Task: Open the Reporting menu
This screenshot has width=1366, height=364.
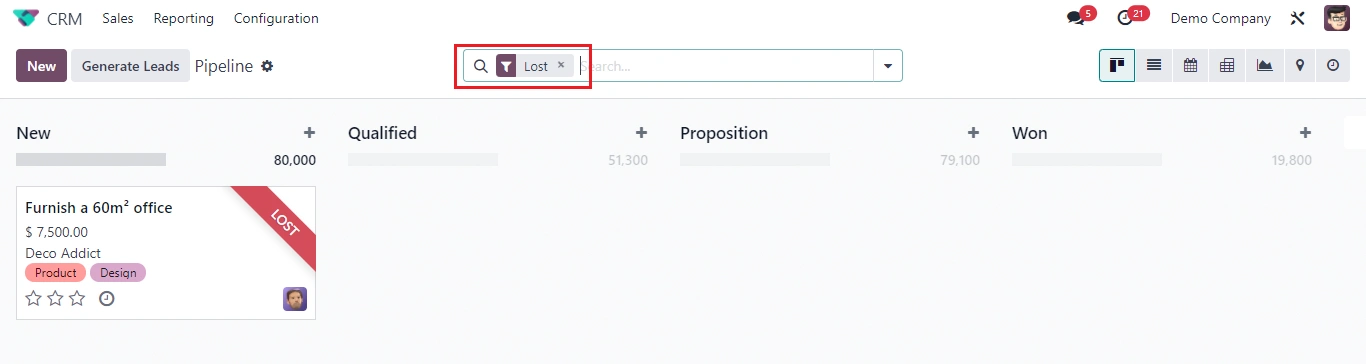Action: [x=184, y=18]
